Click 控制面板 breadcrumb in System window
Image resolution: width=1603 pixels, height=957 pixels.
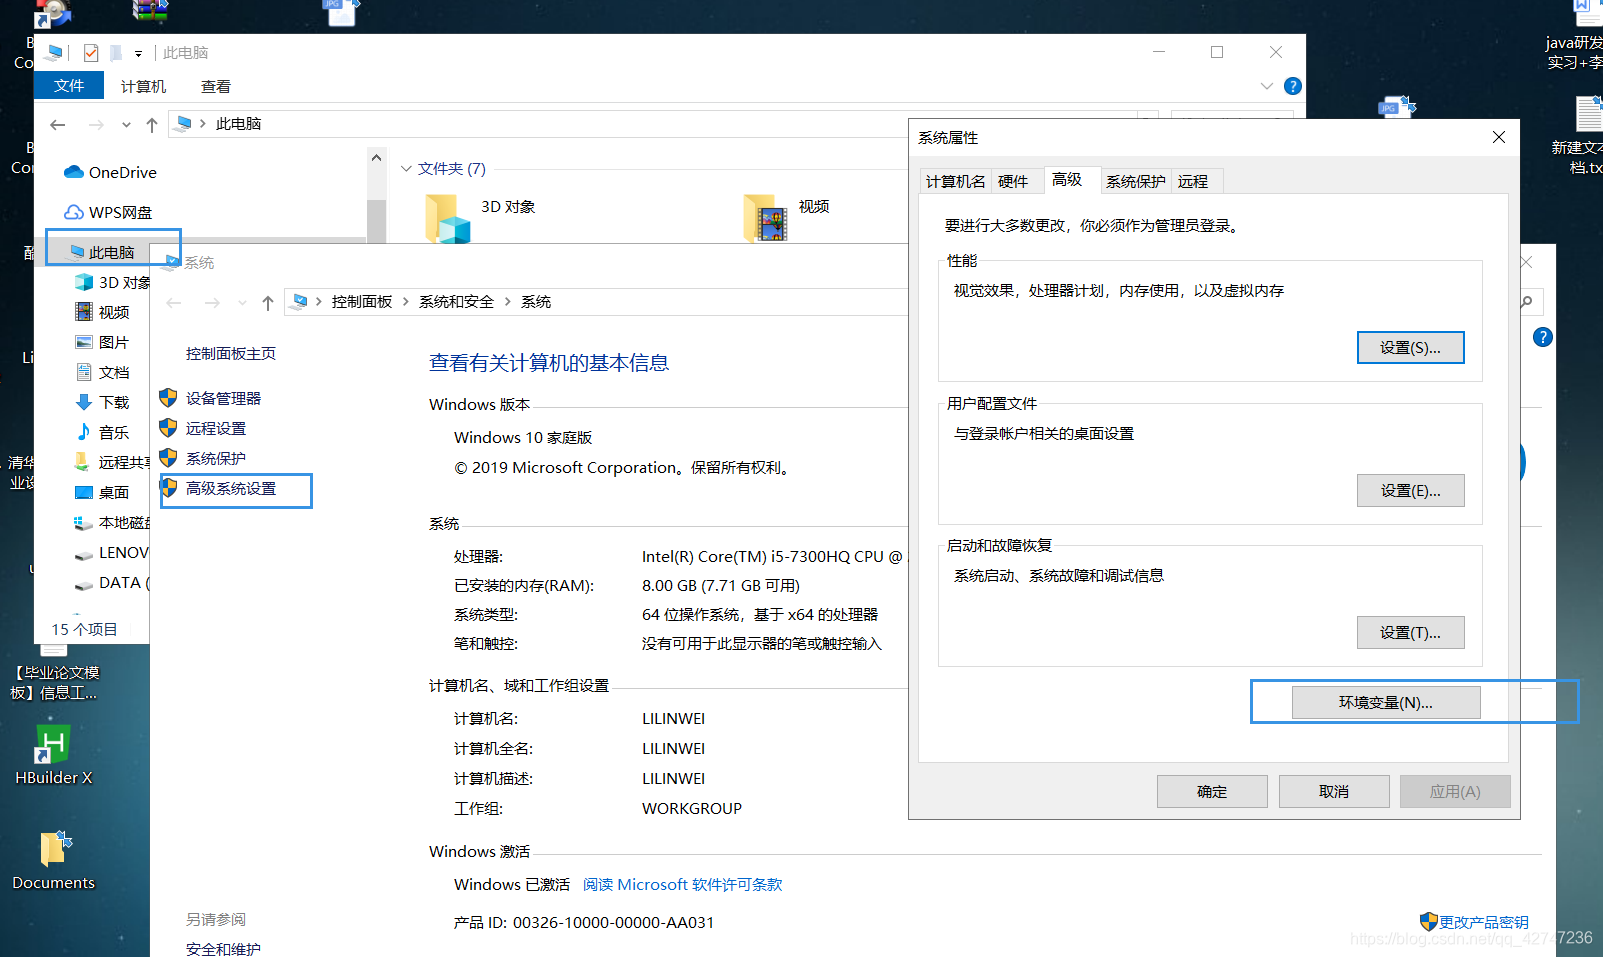click(362, 302)
